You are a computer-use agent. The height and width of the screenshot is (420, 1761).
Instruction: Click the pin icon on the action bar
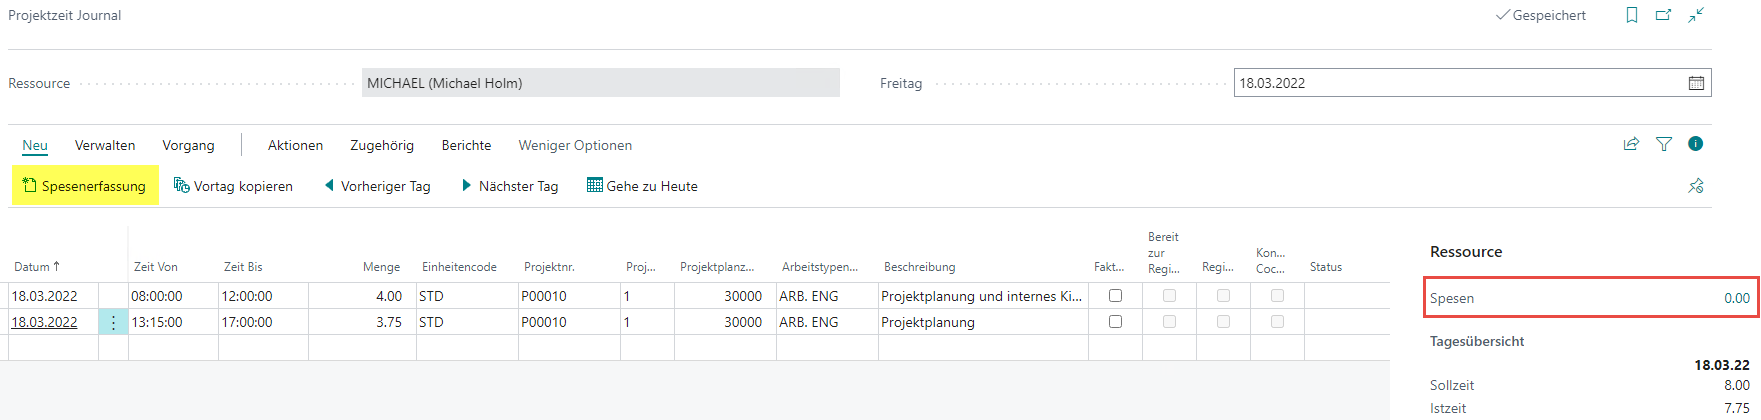point(1696,186)
